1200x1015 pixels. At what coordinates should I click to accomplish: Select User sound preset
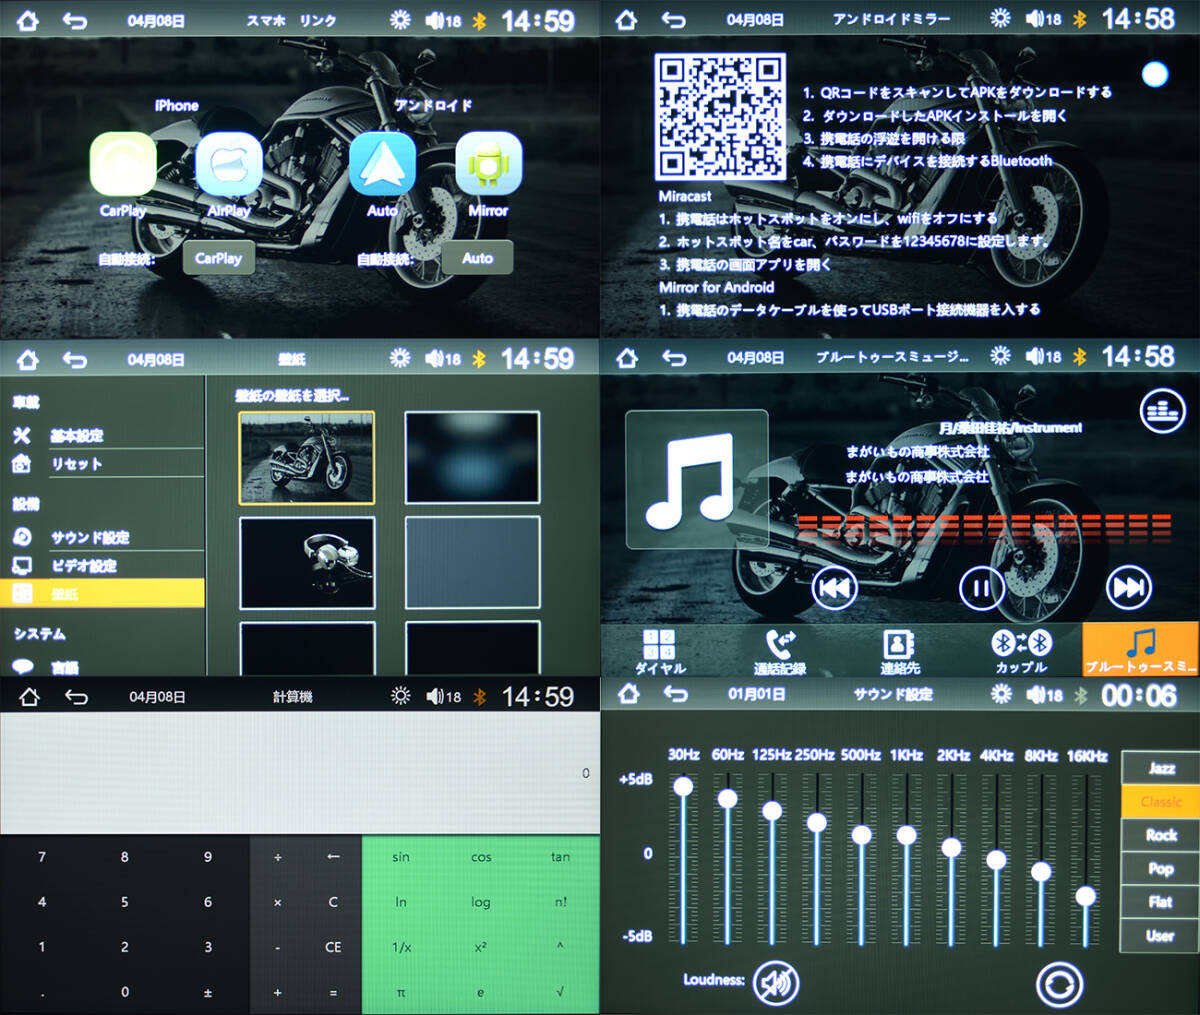point(1160,936)
